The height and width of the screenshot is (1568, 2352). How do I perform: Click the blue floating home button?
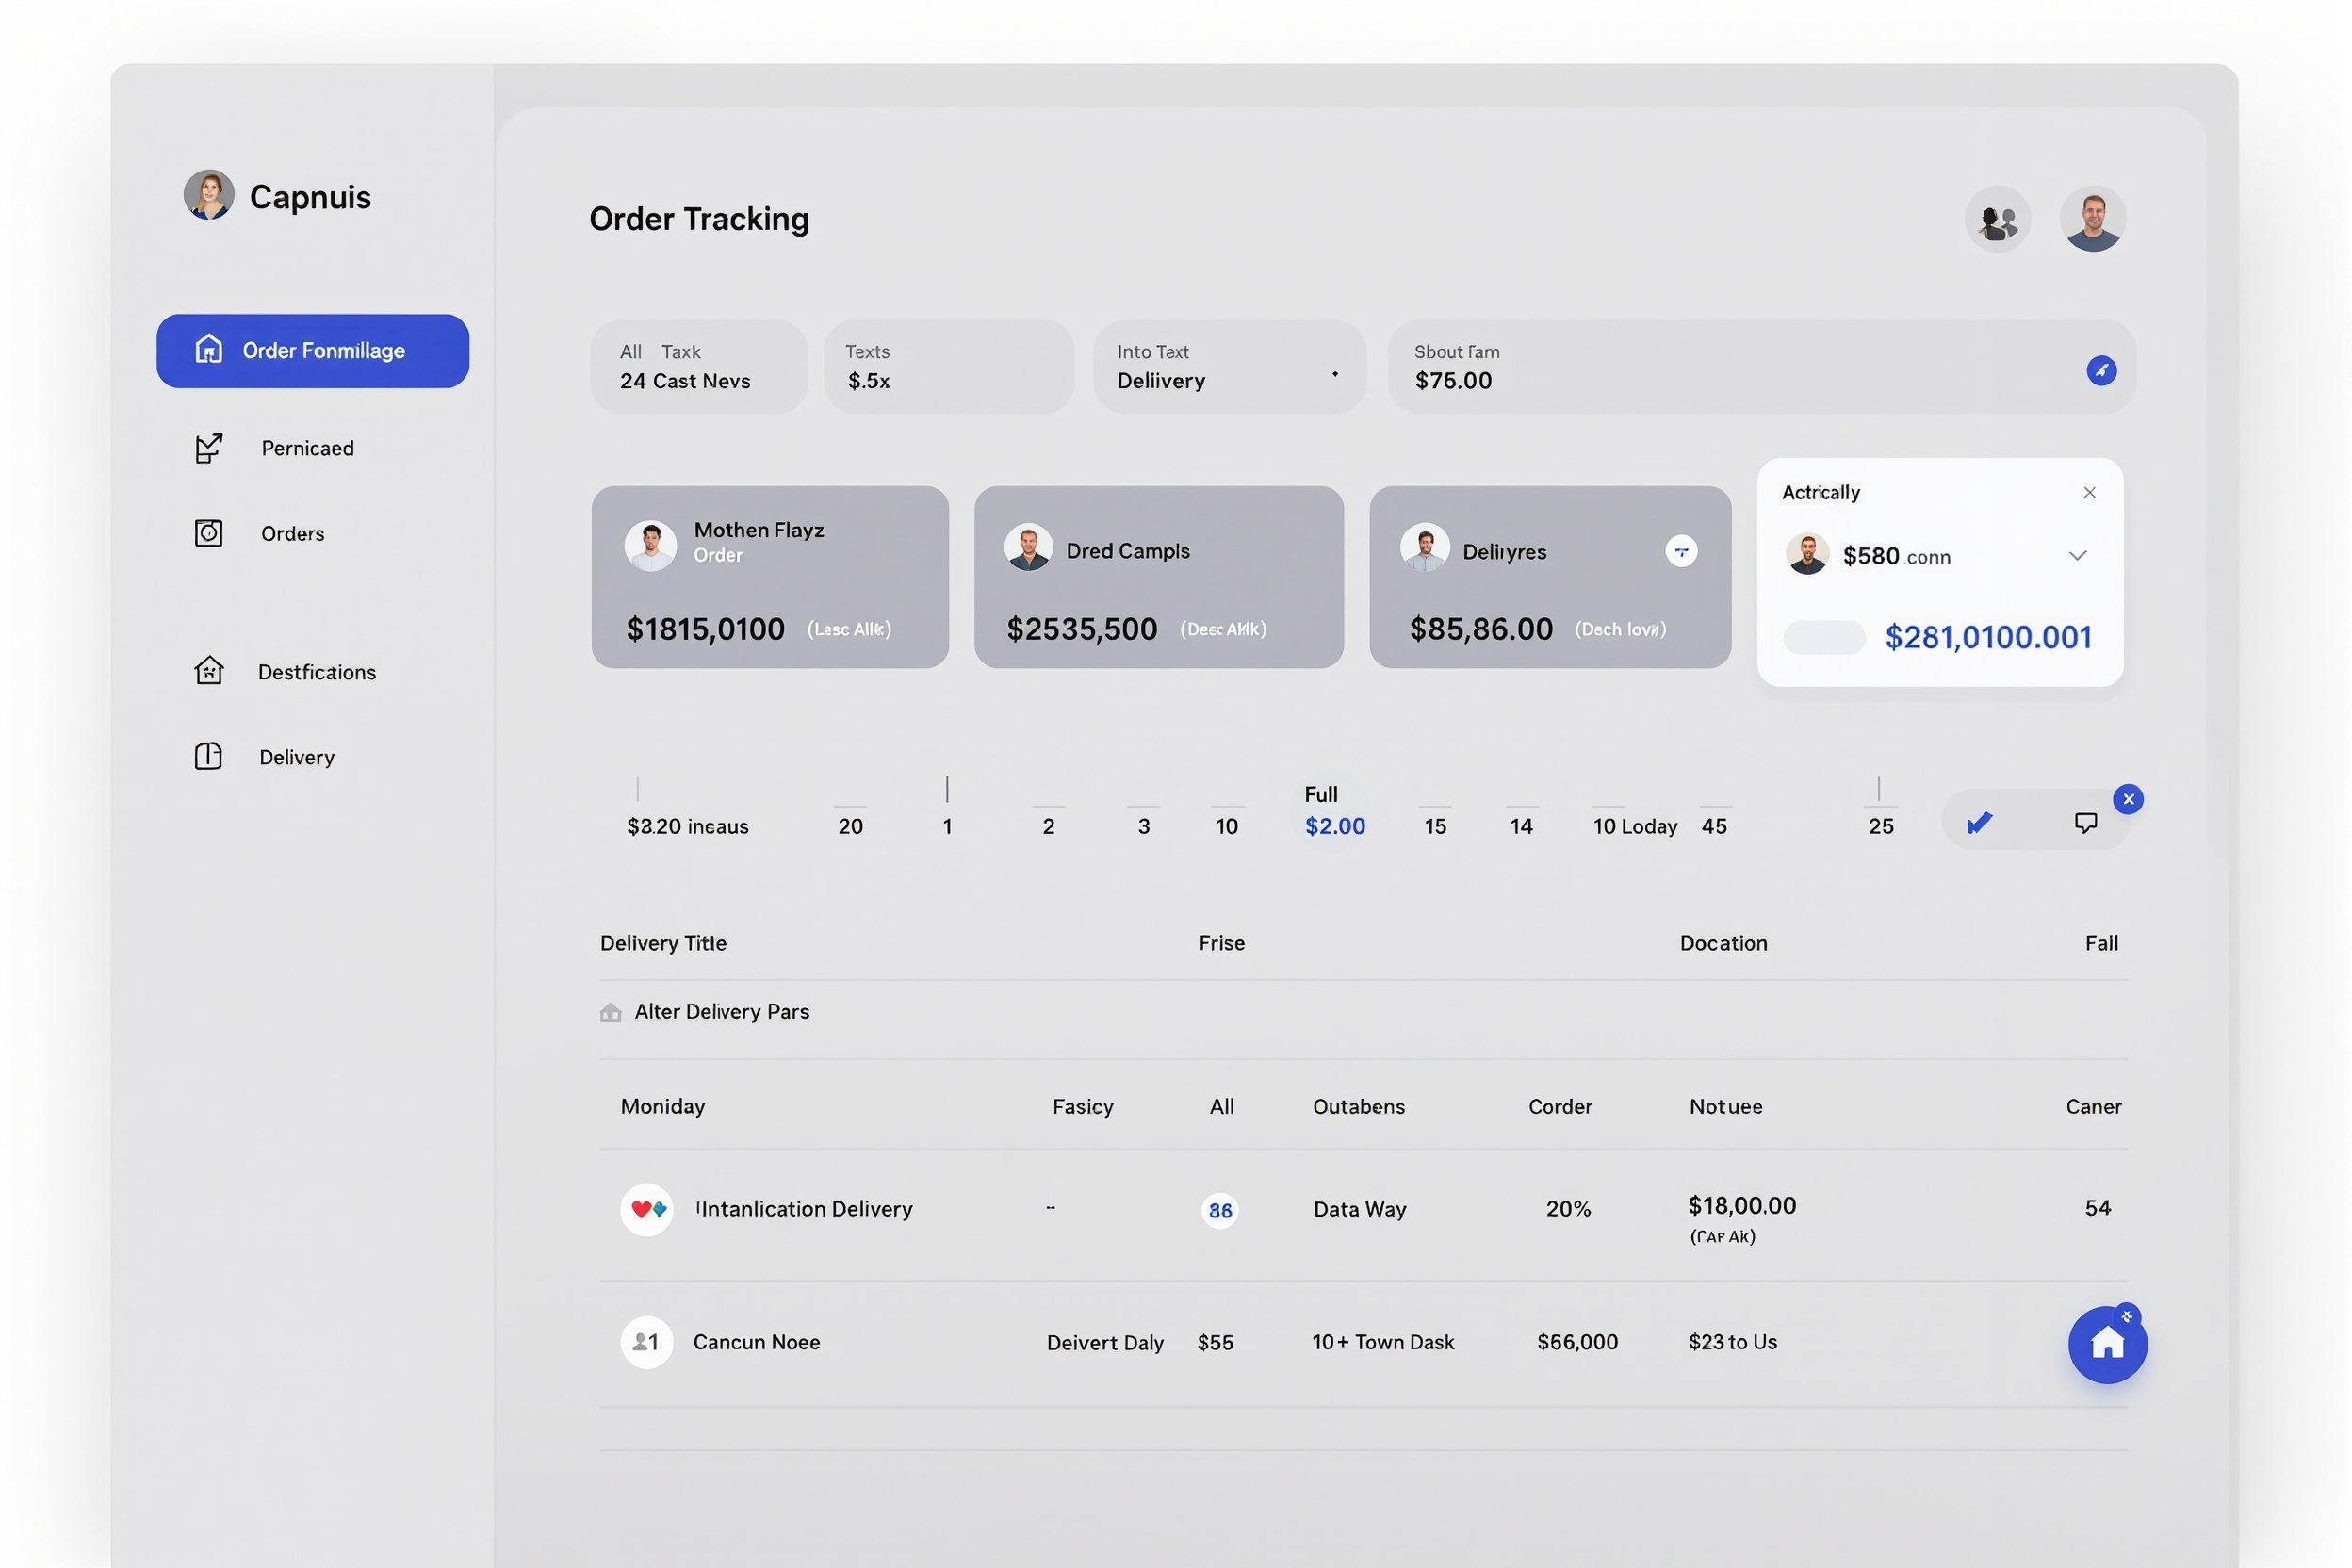click(x=2107, y=1344)
